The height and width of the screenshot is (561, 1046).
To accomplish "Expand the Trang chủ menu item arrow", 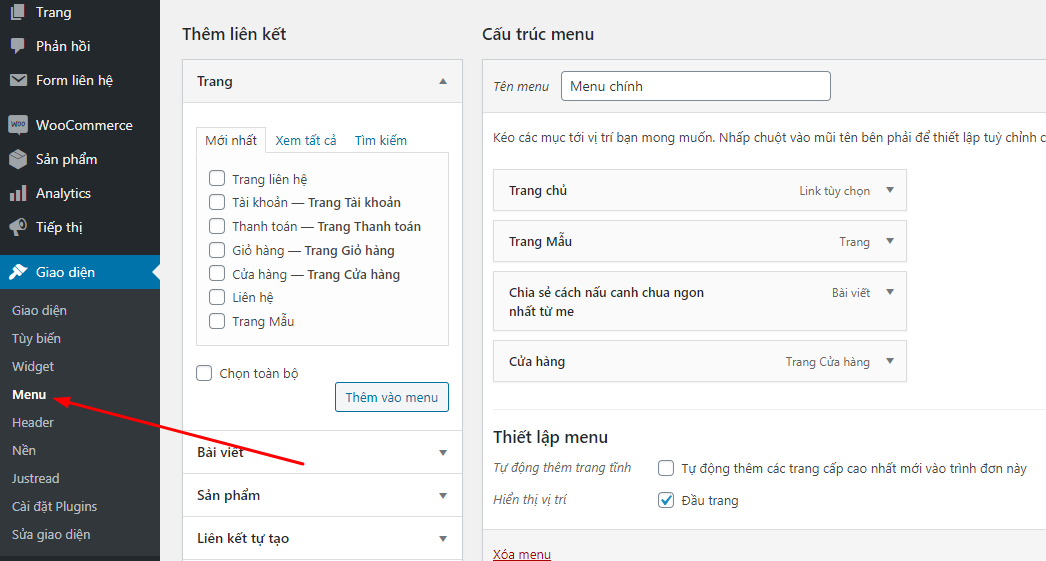I will point(889,190).
